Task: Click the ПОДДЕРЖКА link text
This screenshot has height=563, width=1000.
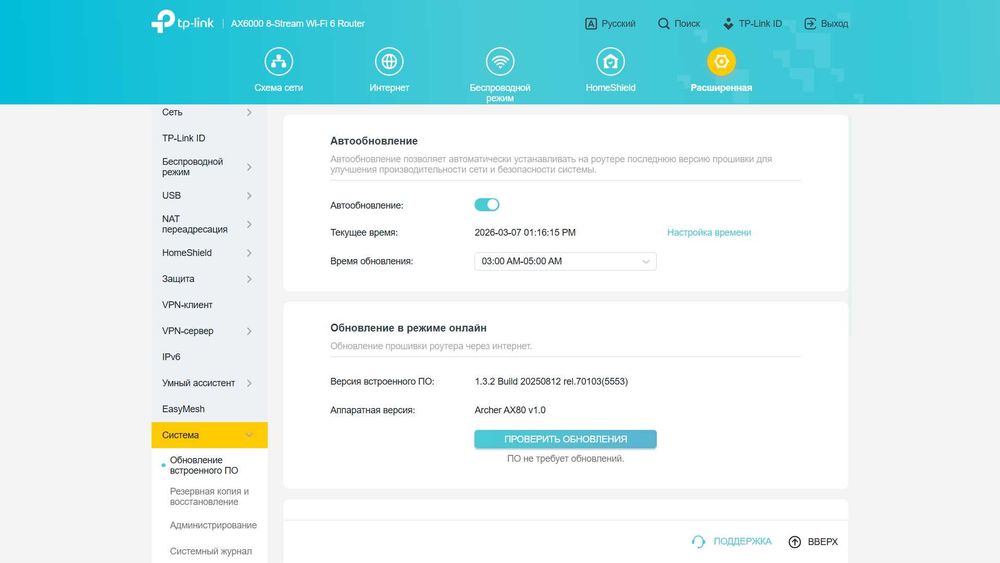Action: pyautogui.click(x=742, y=541)
